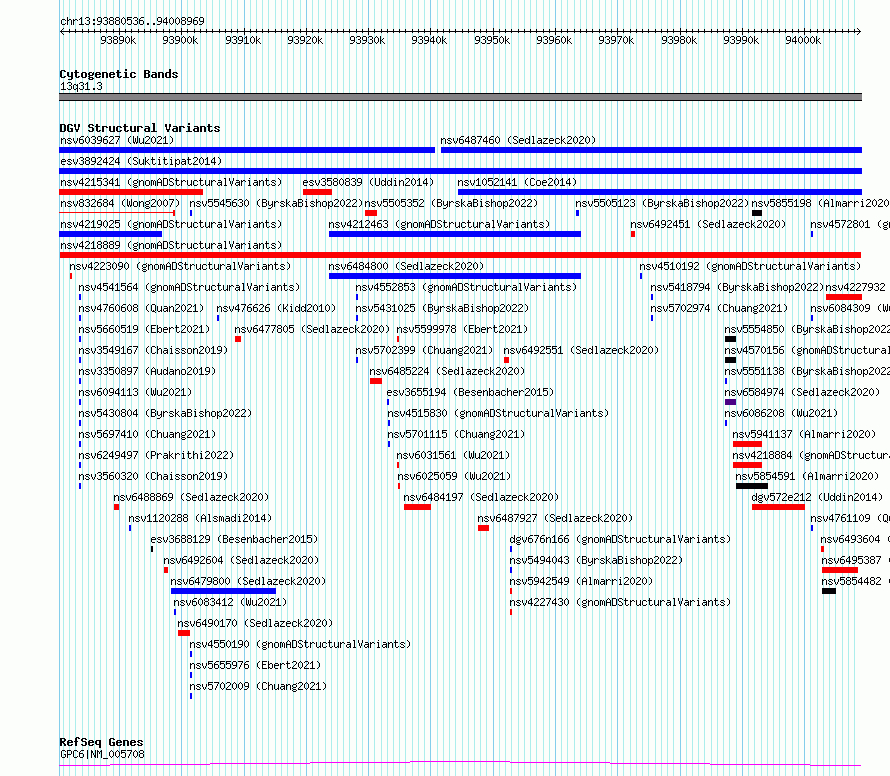The width and height of the screenshot is (890, 776).
Task: Select nsv5702399 (Chuang2021) label
Action: (424, 350)
